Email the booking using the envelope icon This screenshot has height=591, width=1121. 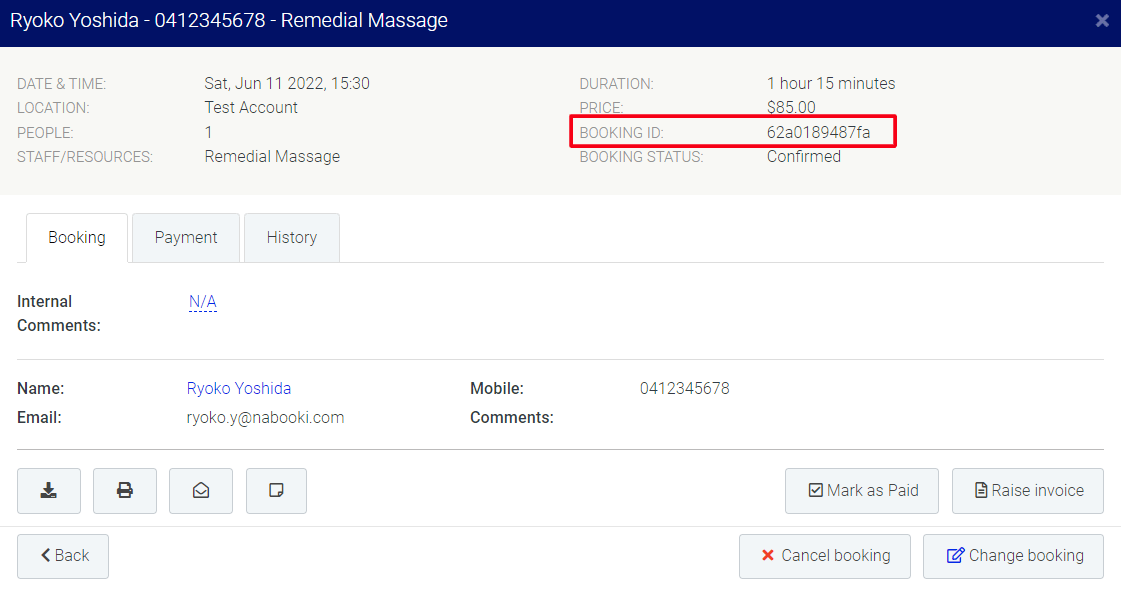click(200, 490)
